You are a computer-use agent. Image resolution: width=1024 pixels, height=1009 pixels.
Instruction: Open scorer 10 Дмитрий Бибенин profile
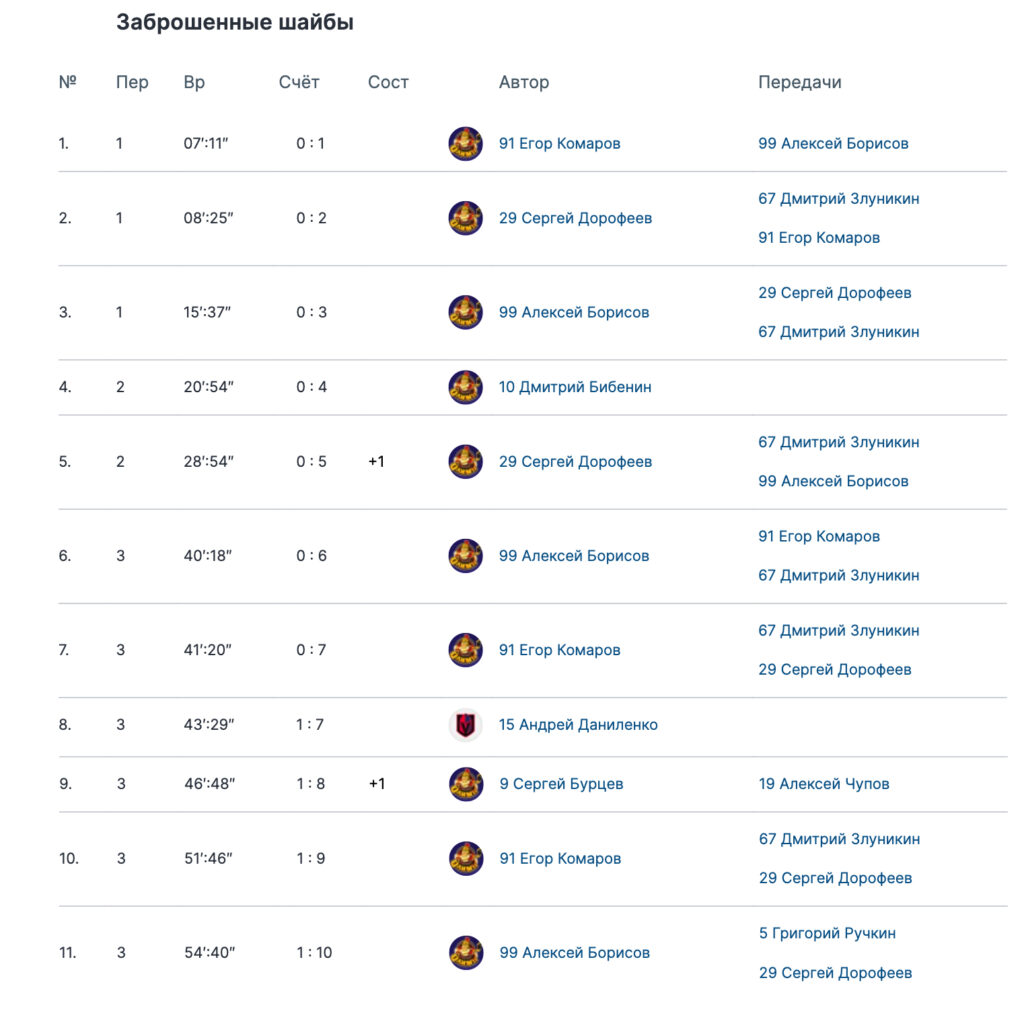tap(575, 387)
